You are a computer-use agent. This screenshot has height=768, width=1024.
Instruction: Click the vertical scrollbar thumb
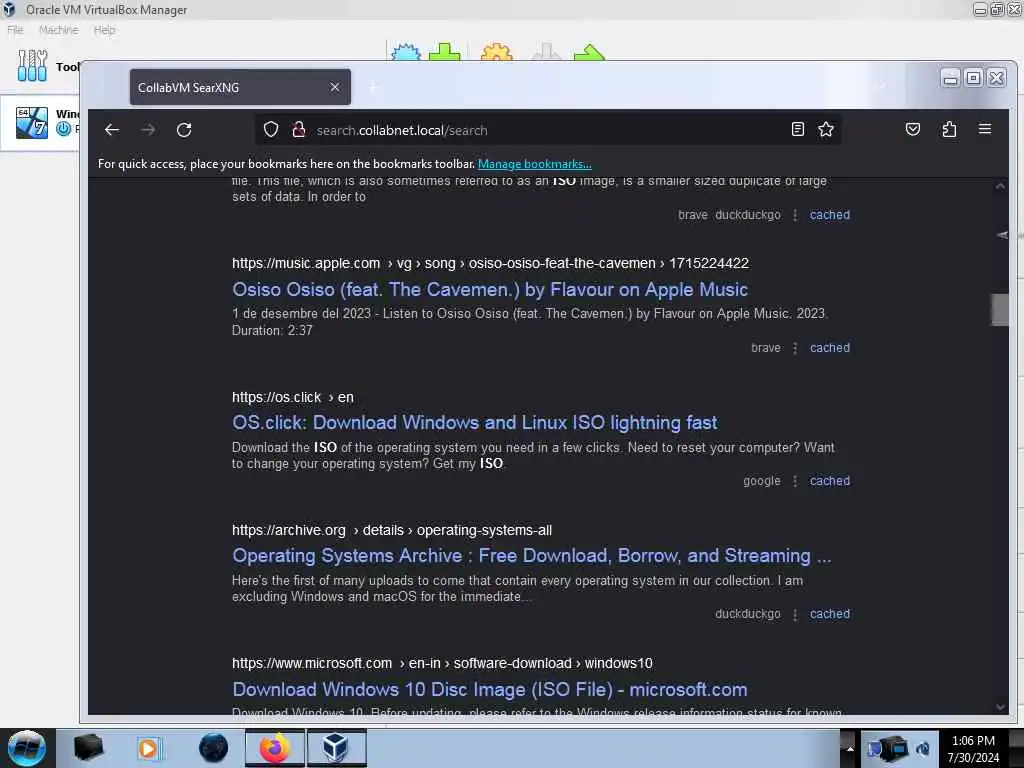coord(1000,310)
